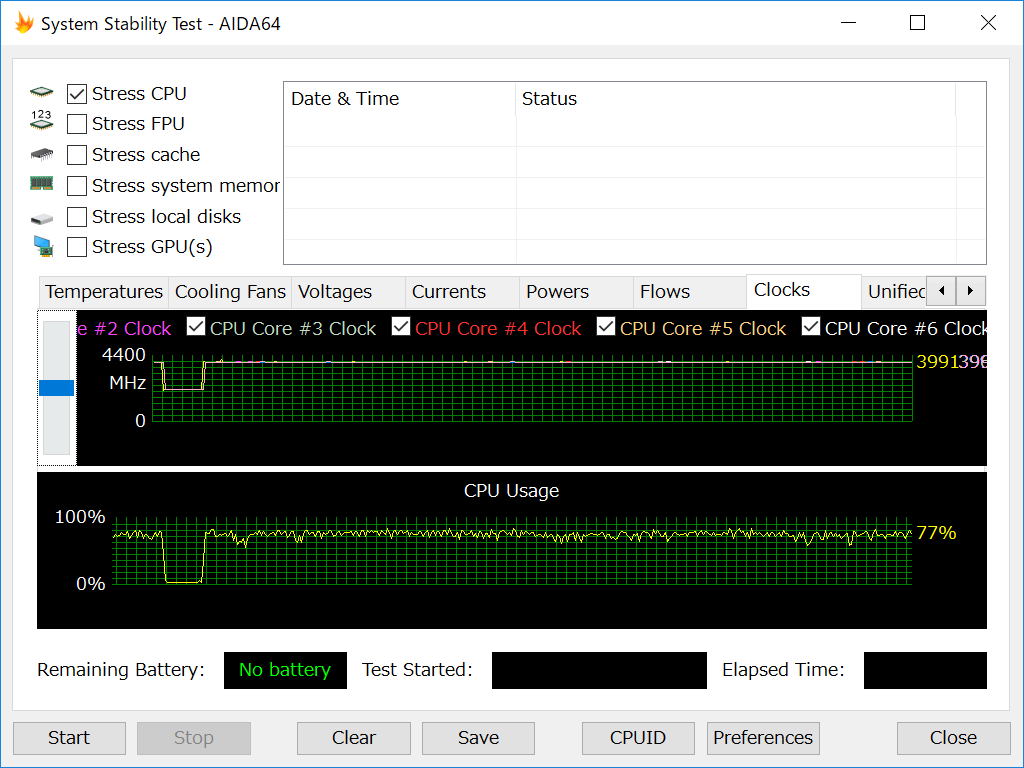Click the FPU 123 chip icon
Viewport: 1024px width, 768px height.
(x=42, y=120)
